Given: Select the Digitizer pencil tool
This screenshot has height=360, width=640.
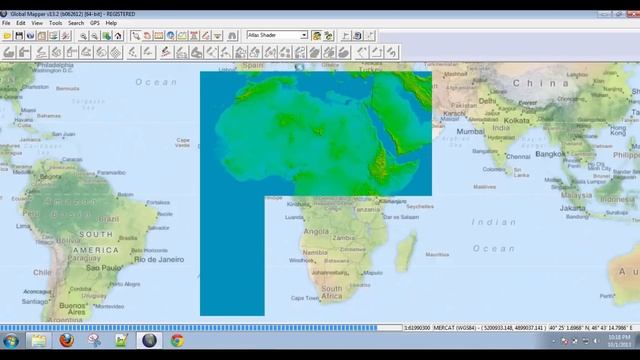Looking at the screenshot, I should [206, 36].
